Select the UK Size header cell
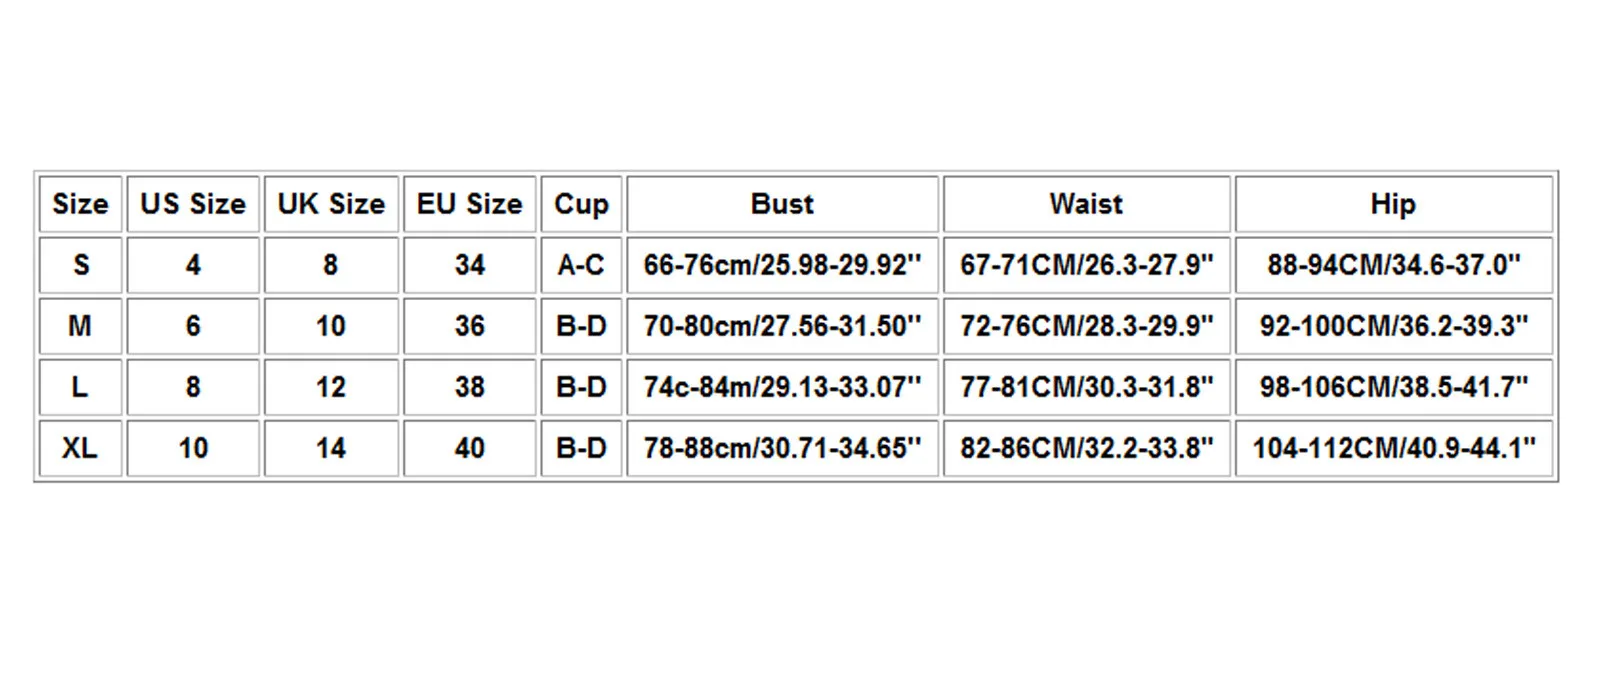The width and height of the screenshot is (1600, 681). click(331, 204)
